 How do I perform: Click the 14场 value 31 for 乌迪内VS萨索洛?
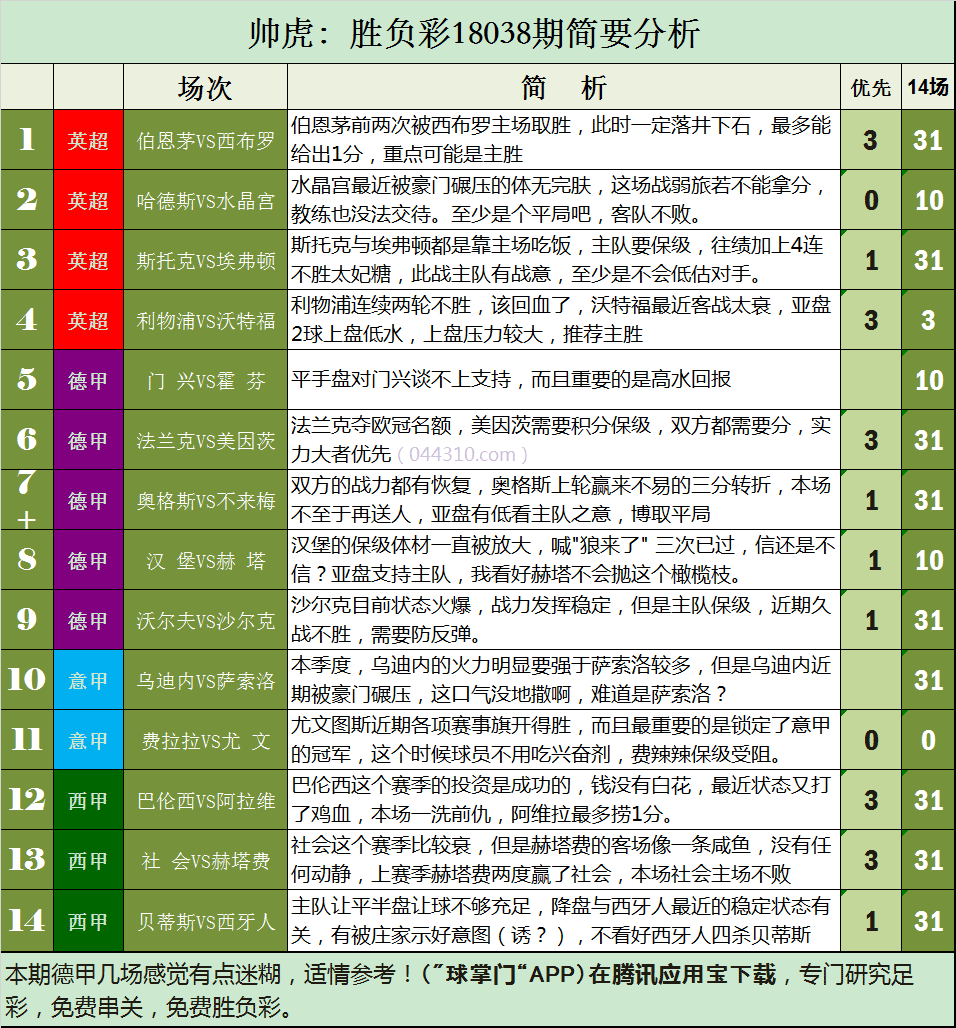[x=928, y=680]
